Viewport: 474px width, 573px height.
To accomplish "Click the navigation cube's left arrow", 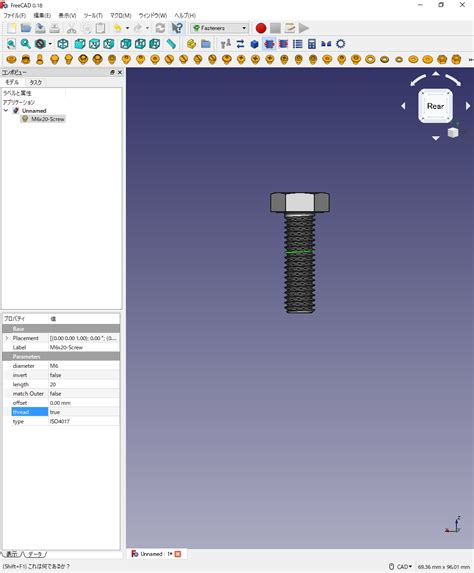I will click(x=403, y=106).
